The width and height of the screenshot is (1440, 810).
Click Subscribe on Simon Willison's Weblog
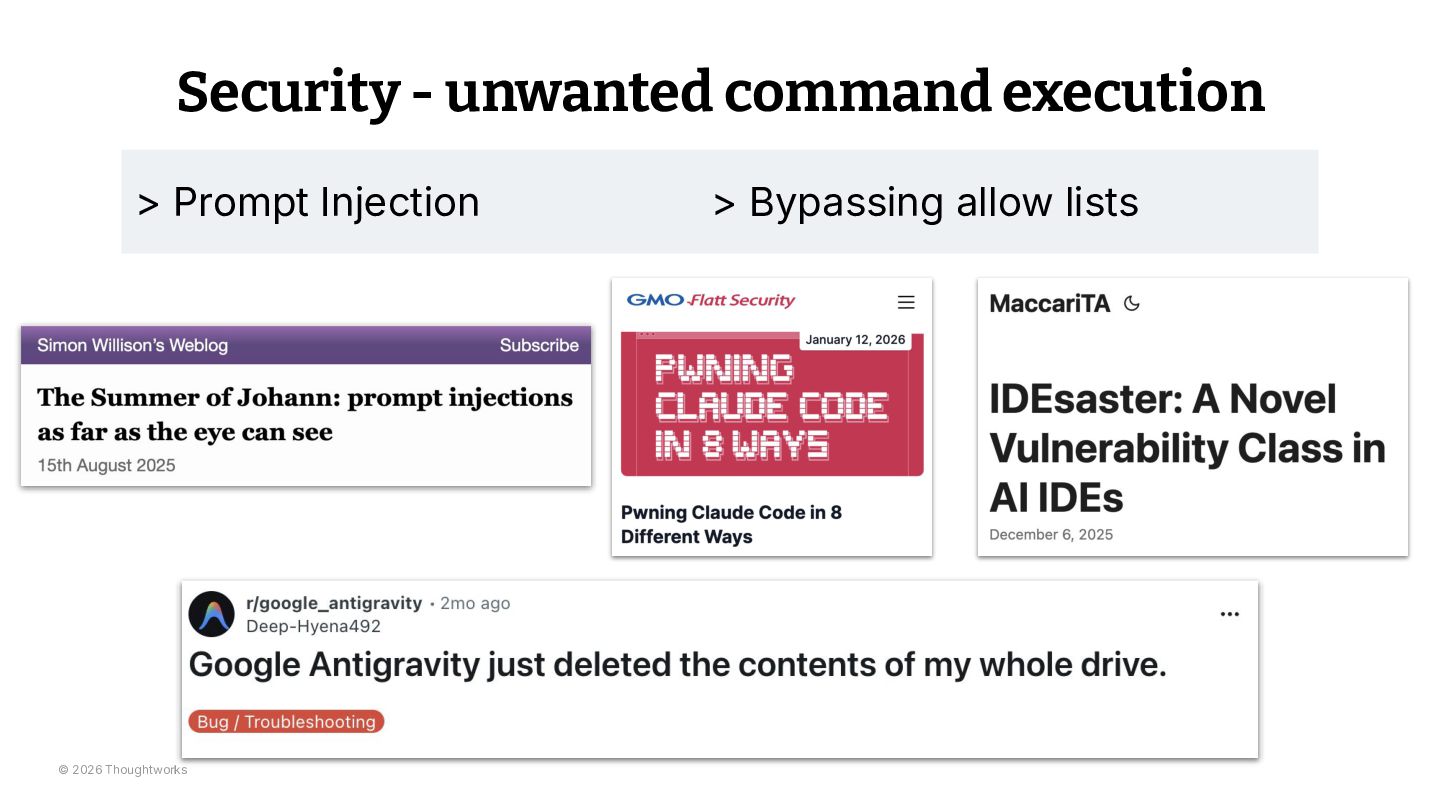[x=539, y=345]
